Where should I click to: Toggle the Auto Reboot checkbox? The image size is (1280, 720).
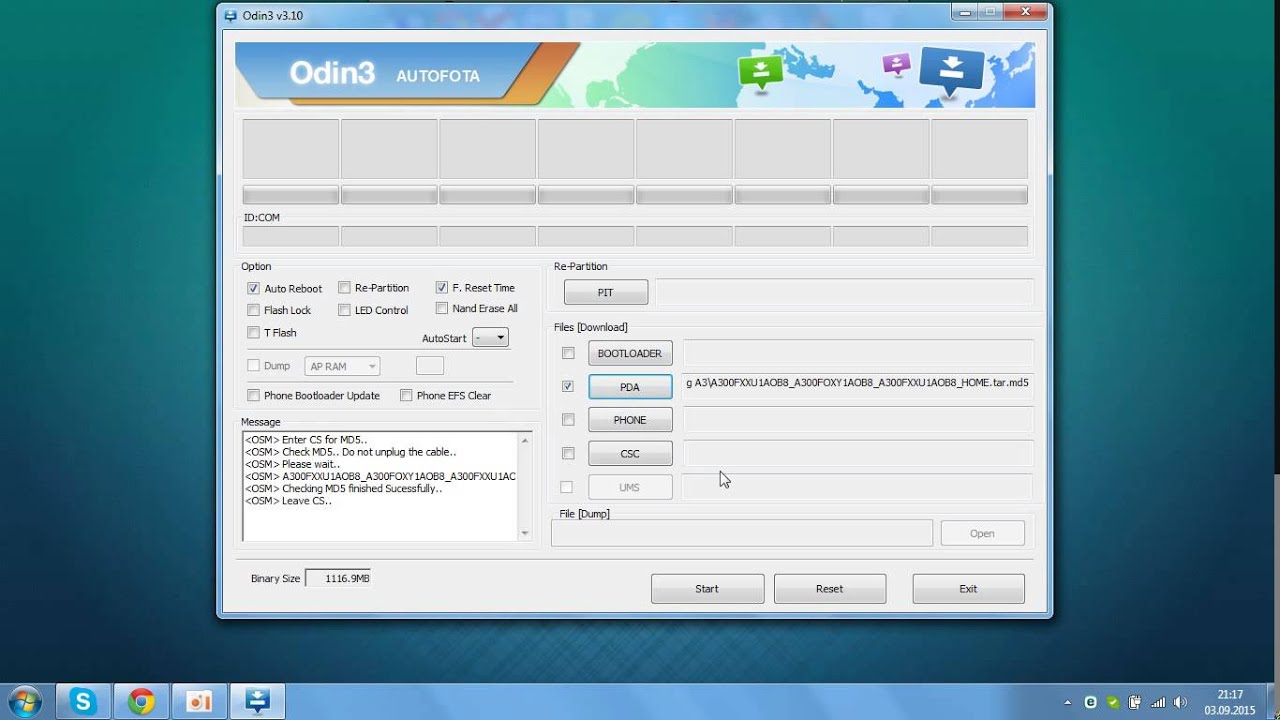click(x=253, y=288)
